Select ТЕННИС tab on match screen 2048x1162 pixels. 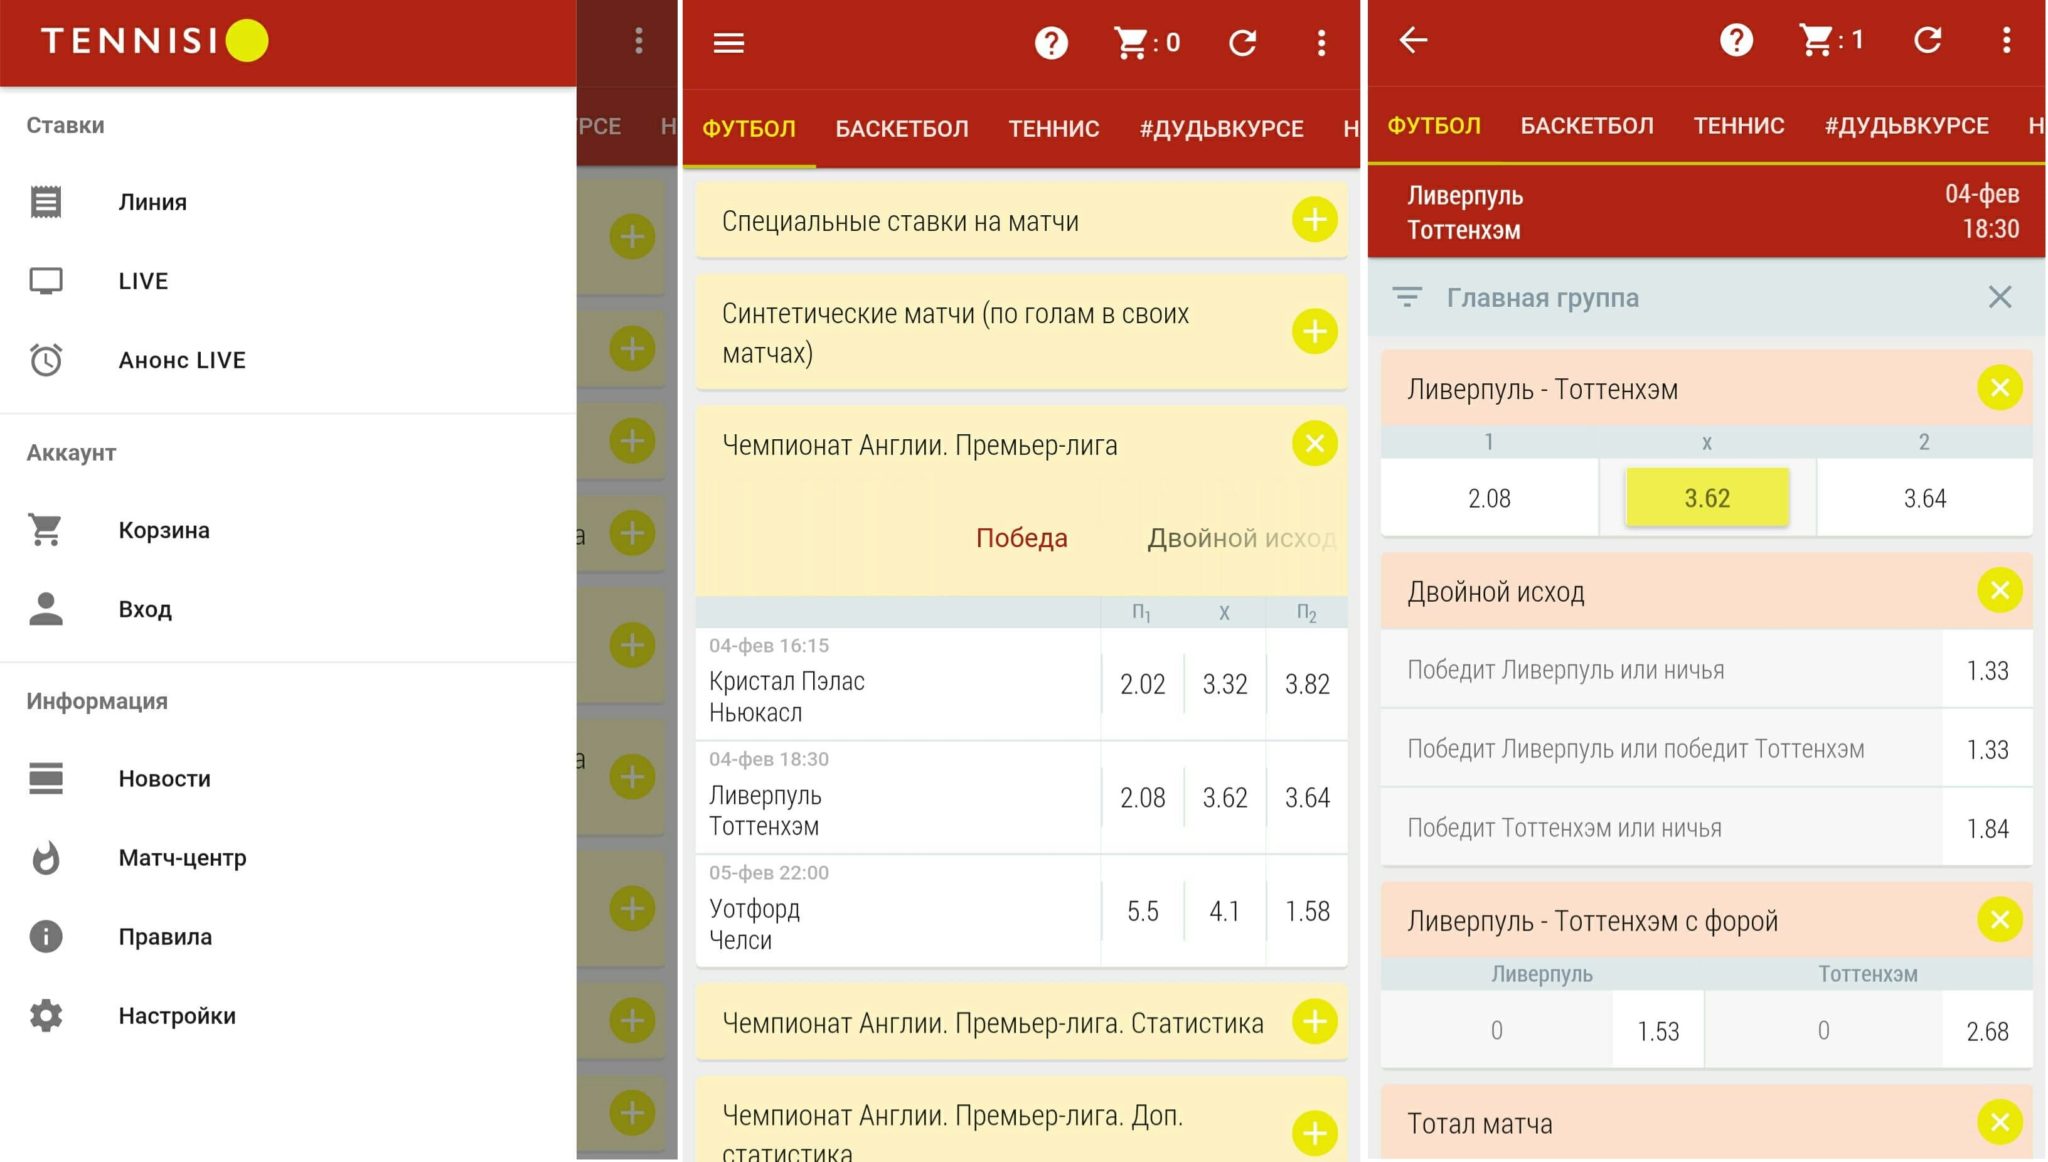coord(1739,126)
